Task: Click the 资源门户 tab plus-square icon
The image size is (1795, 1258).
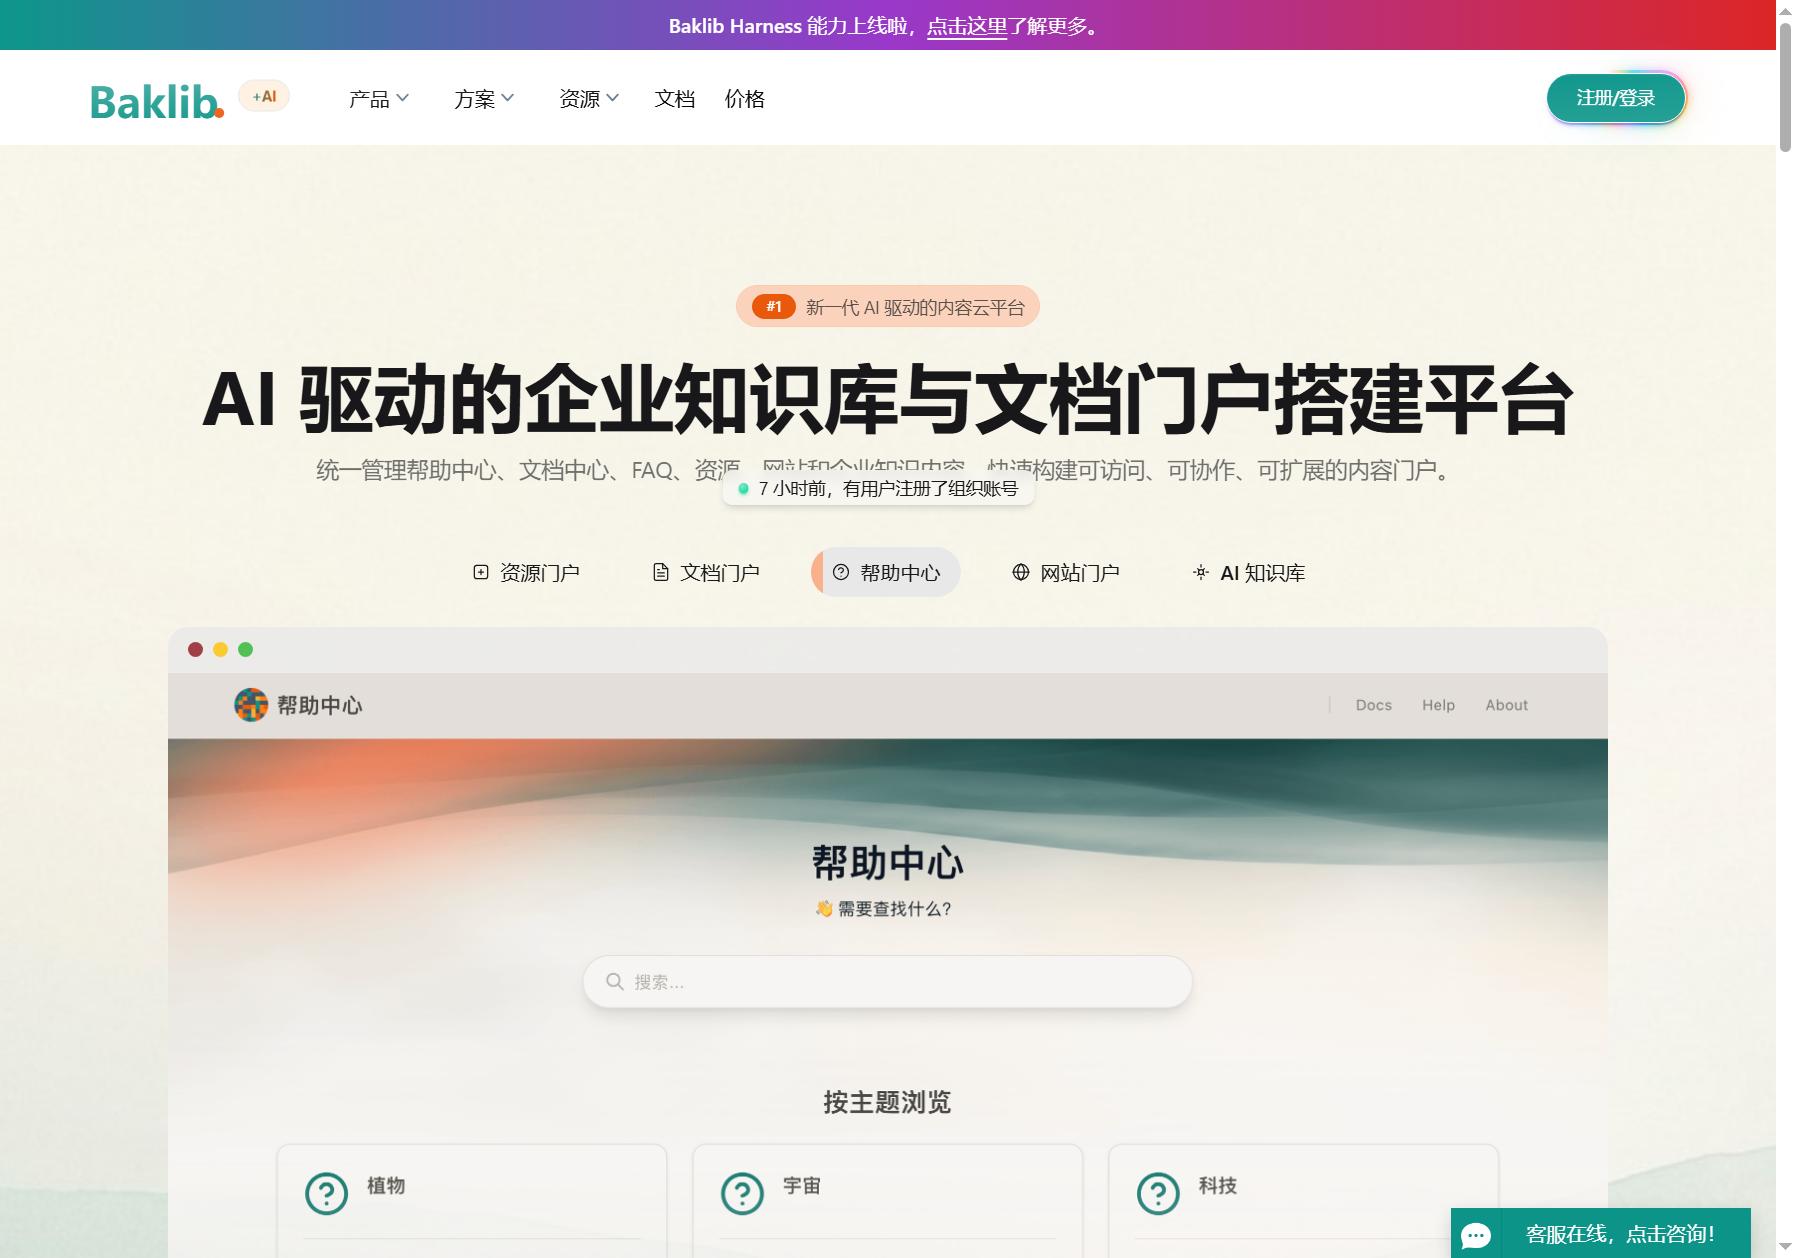Action: click(x=481, y=572)
